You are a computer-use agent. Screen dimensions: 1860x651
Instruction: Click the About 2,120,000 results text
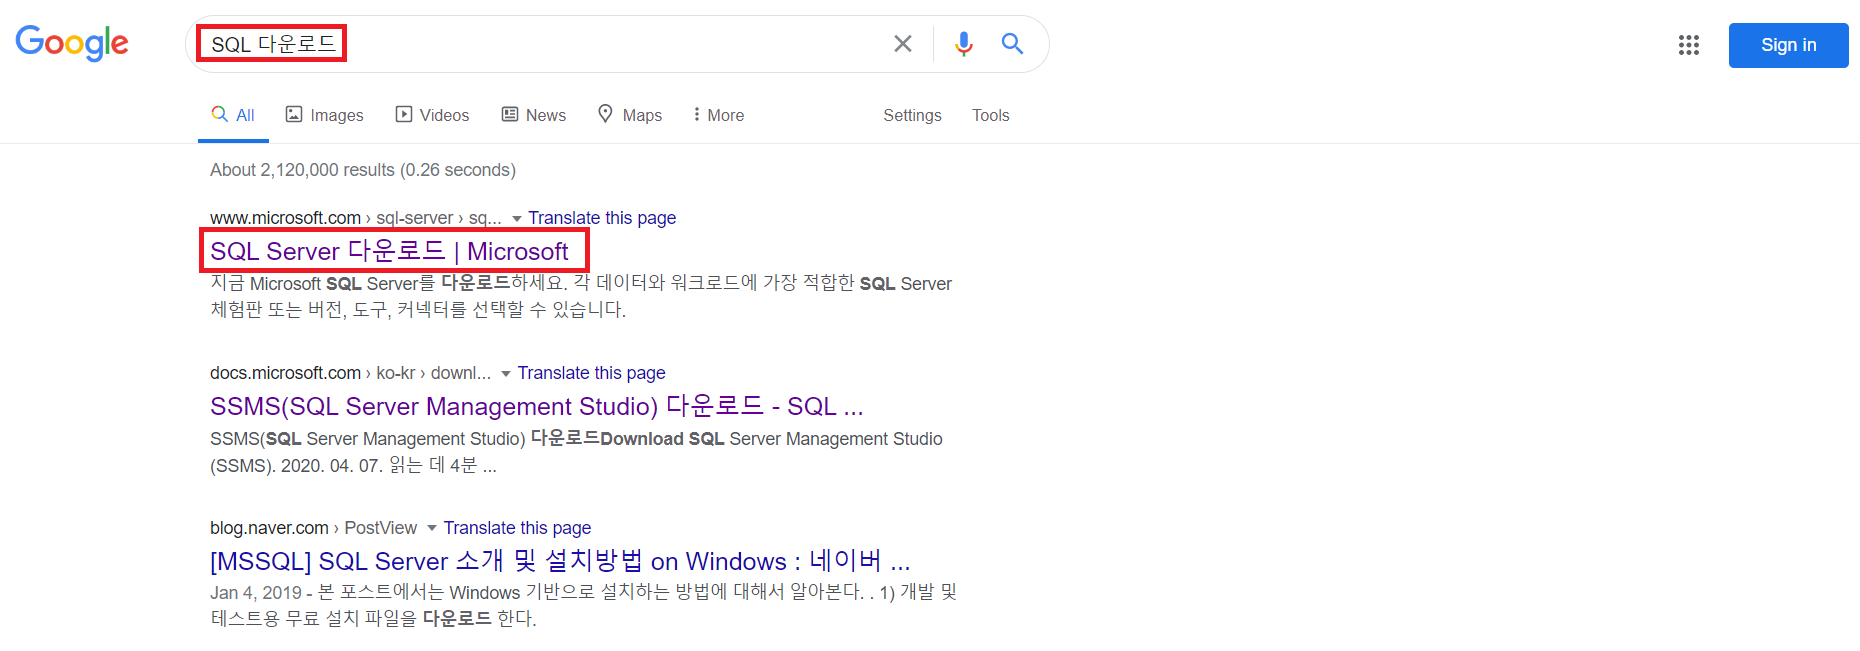(363, 170)
